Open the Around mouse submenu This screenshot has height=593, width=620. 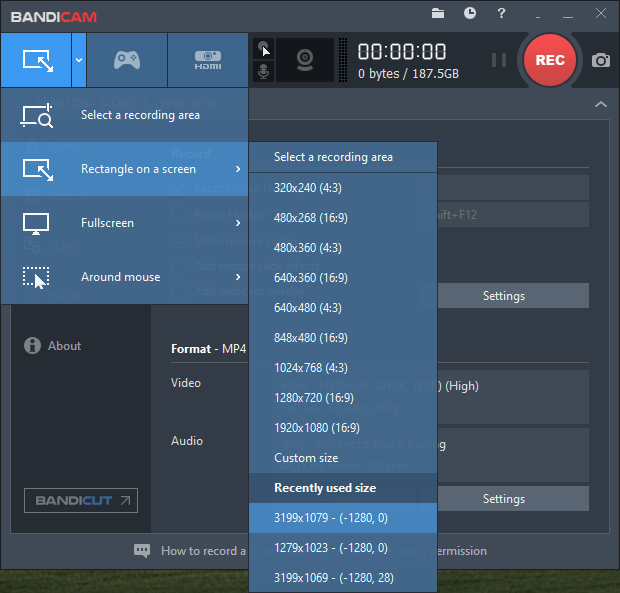point(125,277)
